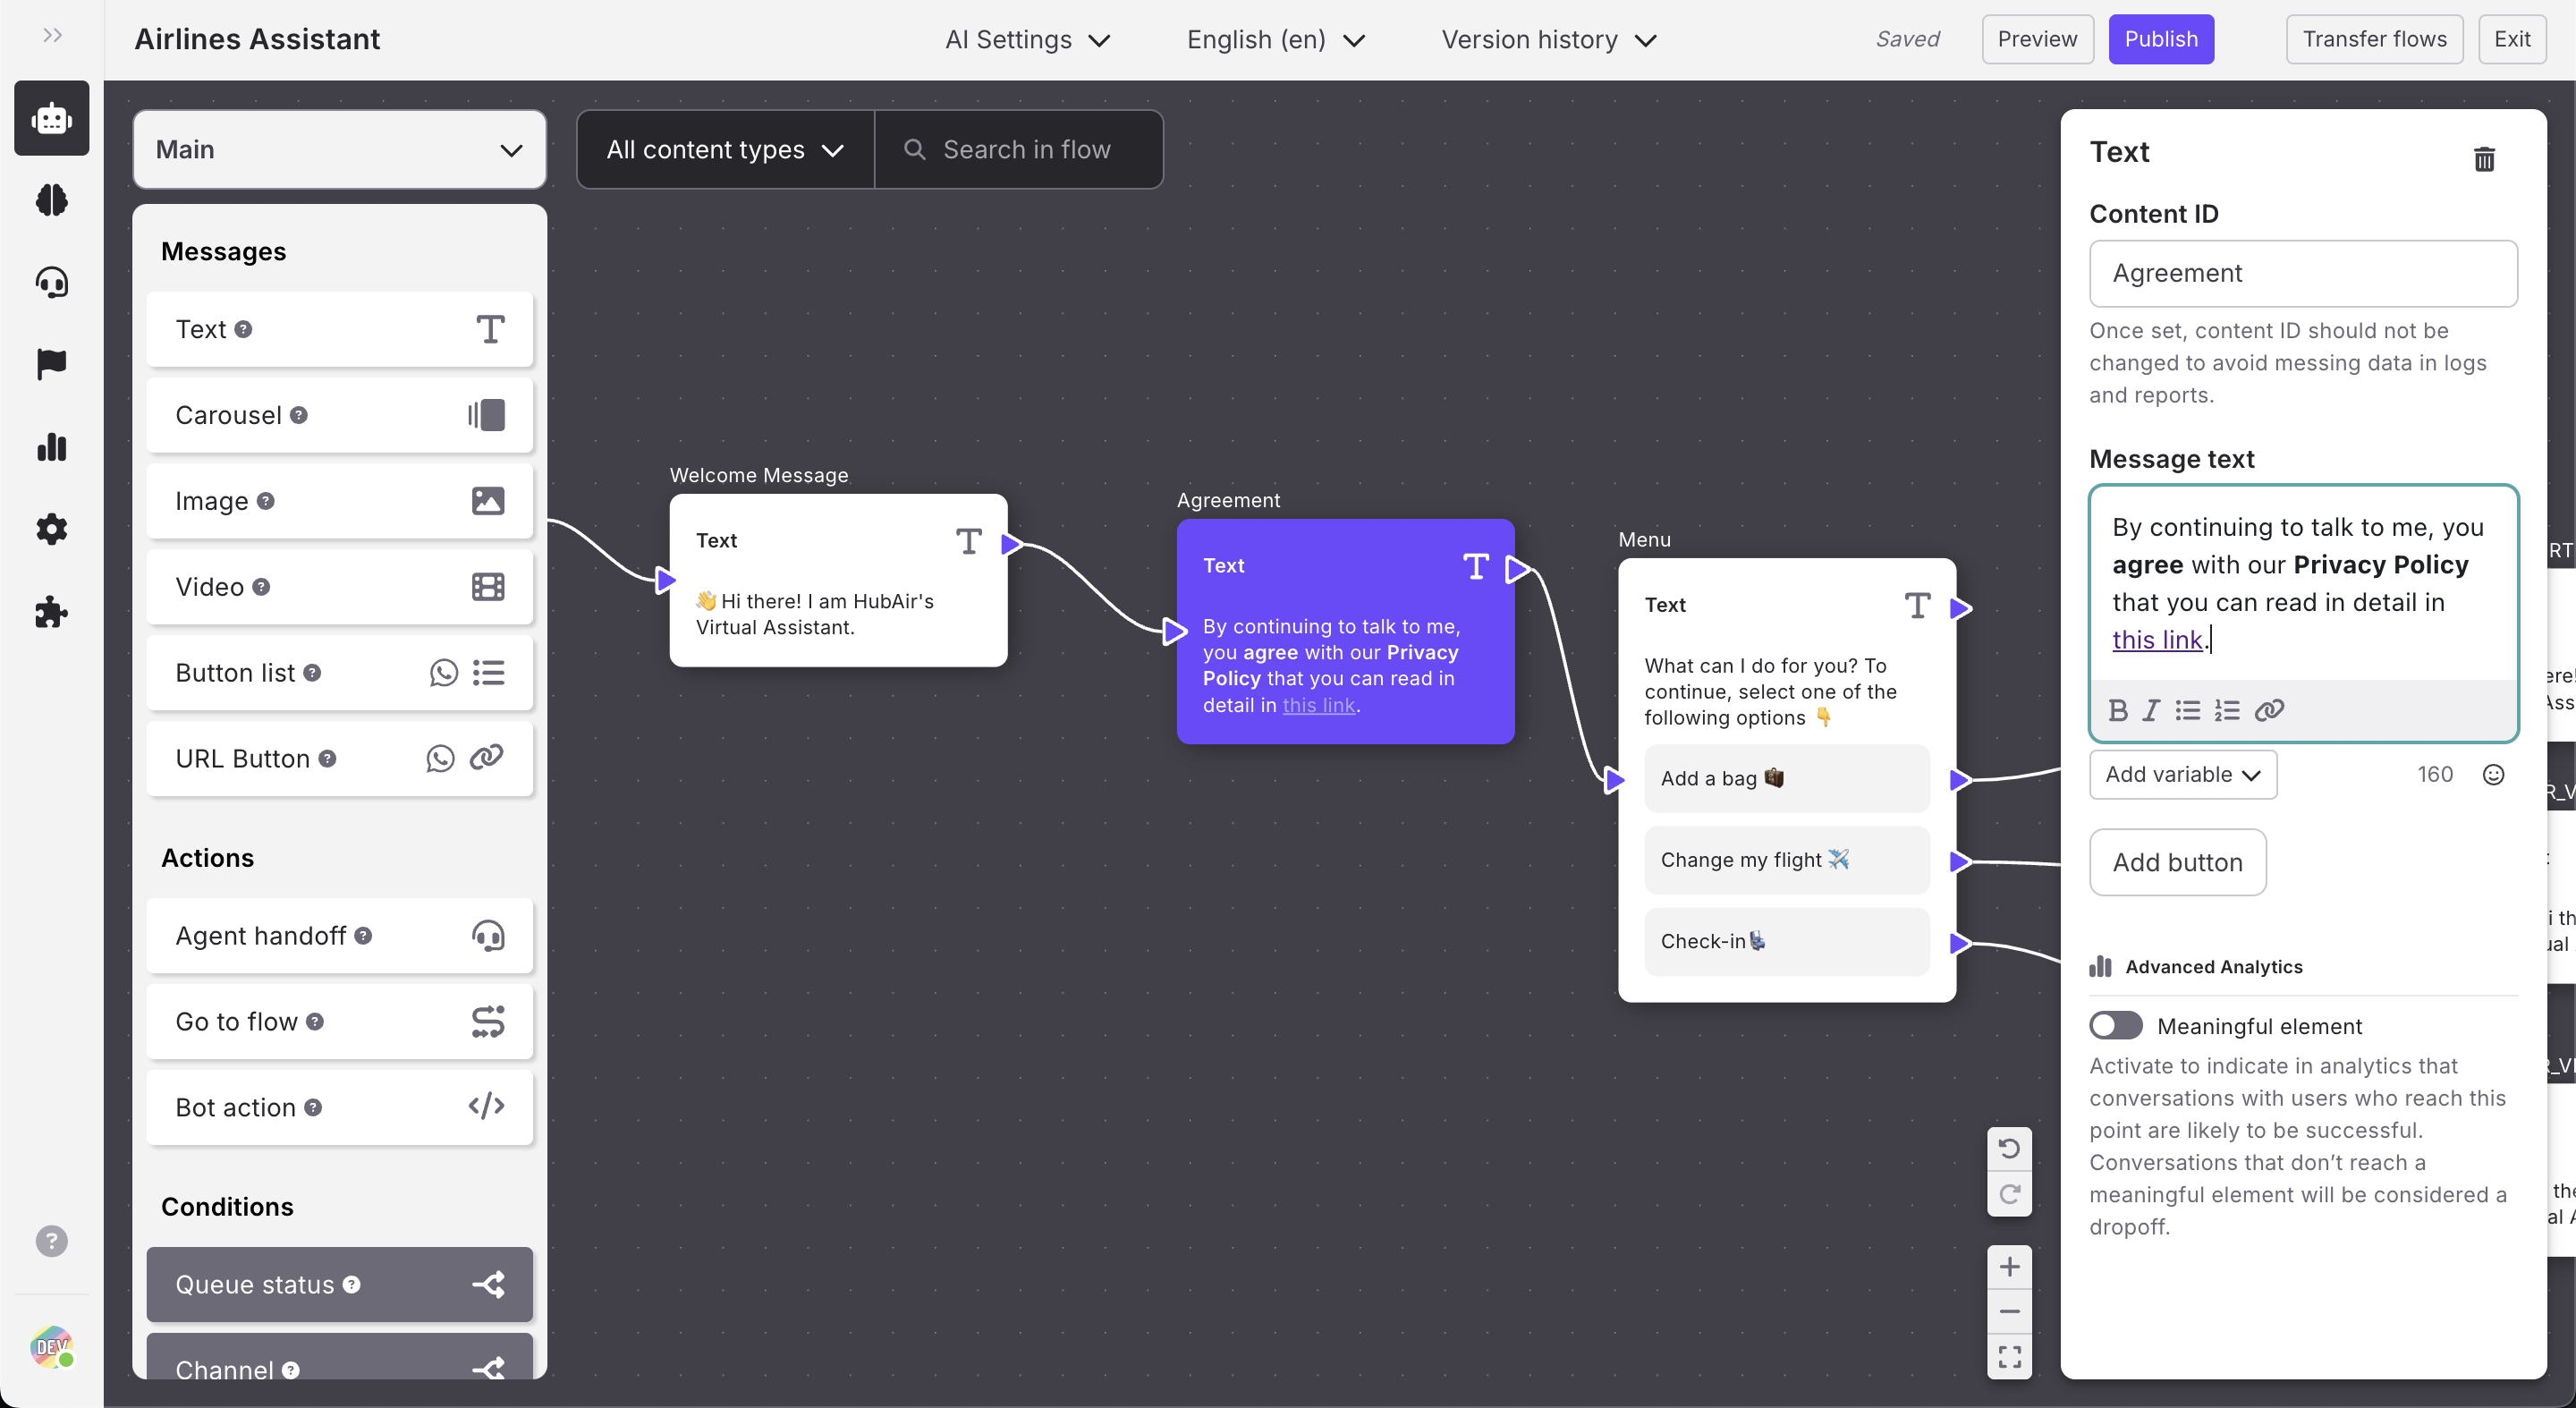Toggle bold formatting in message text

pos(2118,710)
